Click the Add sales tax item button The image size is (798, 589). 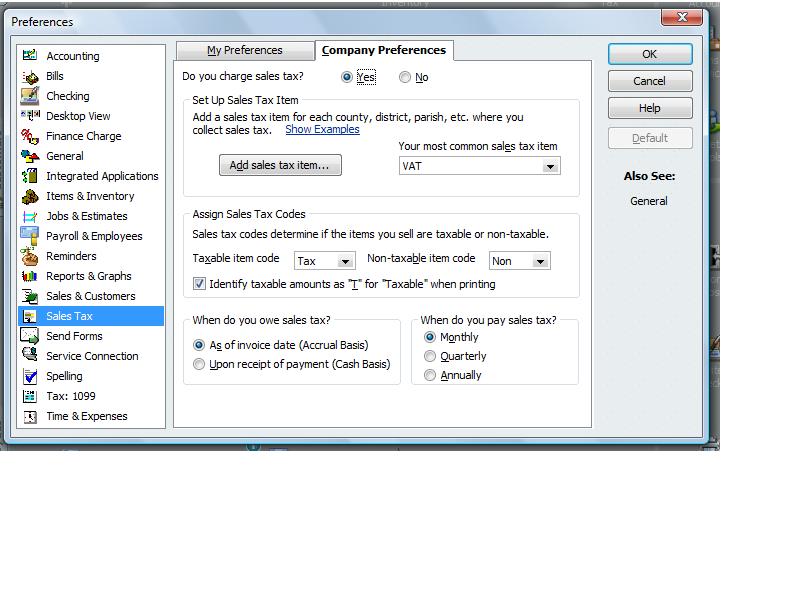(280, 165)
